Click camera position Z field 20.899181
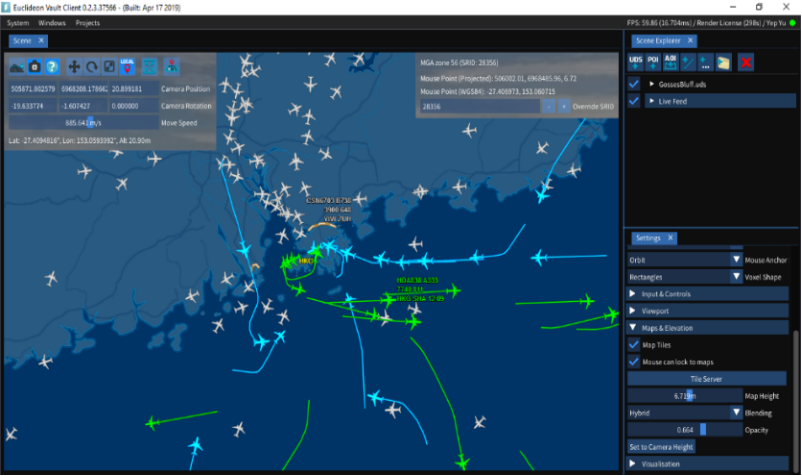 pyautogui.click(x=133, y=88)
